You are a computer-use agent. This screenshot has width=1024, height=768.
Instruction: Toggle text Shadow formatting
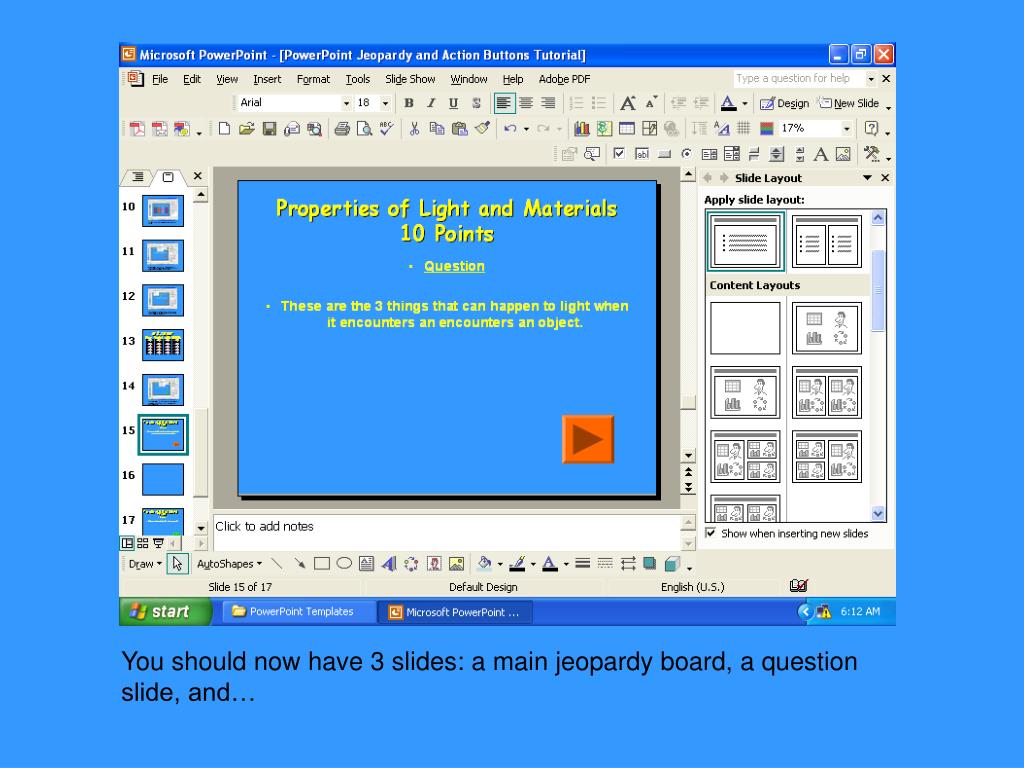[x=476, y=103]
